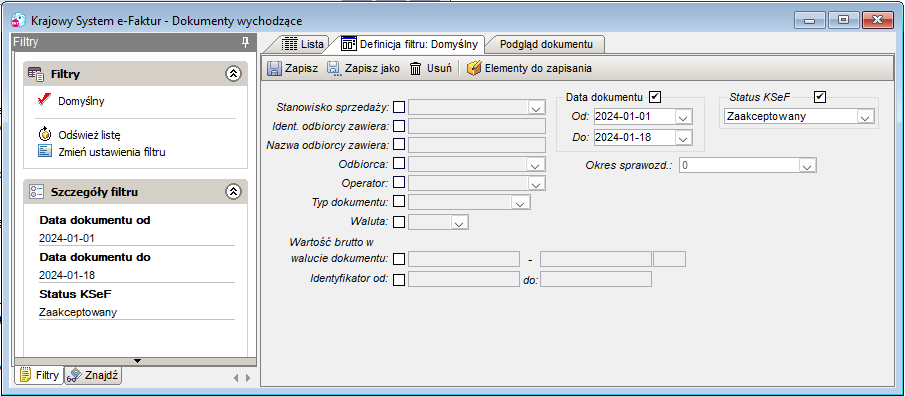This screenshot has width=905, height=396.
Task: Collapse the Szczegóły filtru panel
Action: 233,192
